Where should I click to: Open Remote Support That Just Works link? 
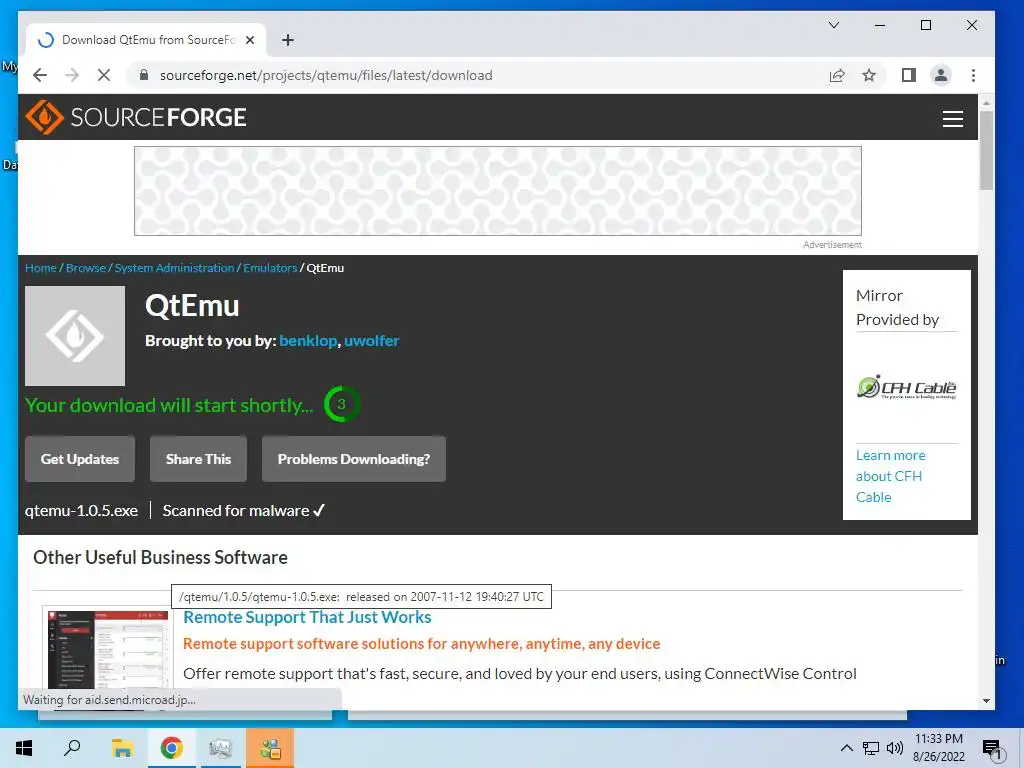coord(307,617)
